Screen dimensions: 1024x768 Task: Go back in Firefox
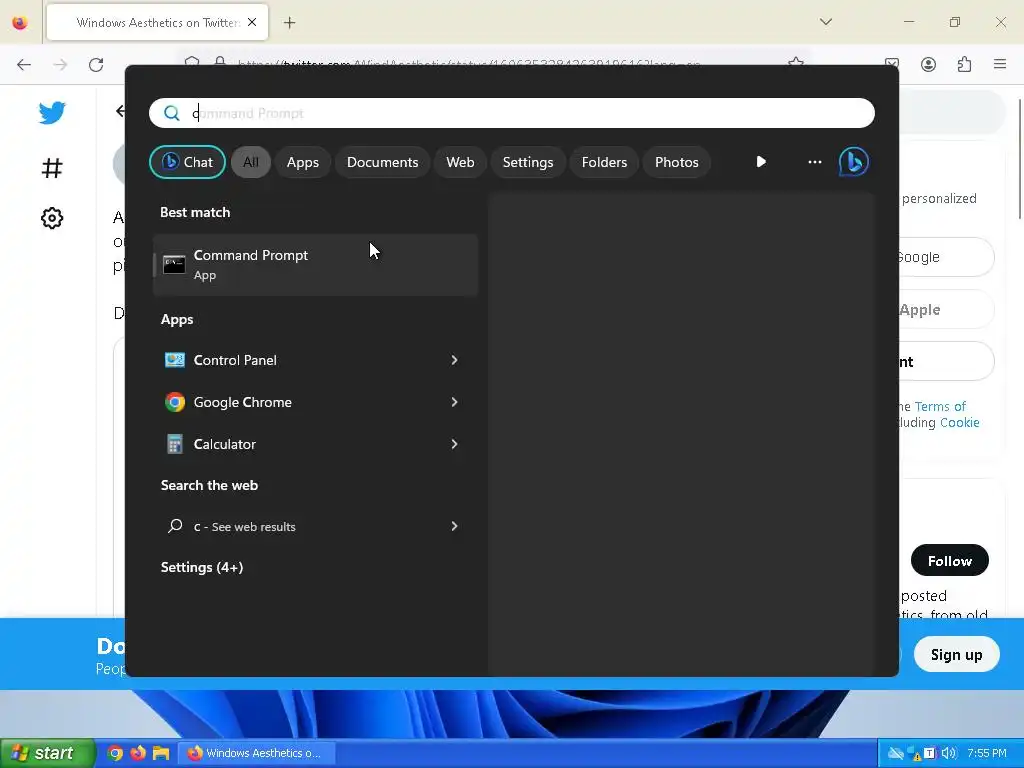[x=24, y=64]
